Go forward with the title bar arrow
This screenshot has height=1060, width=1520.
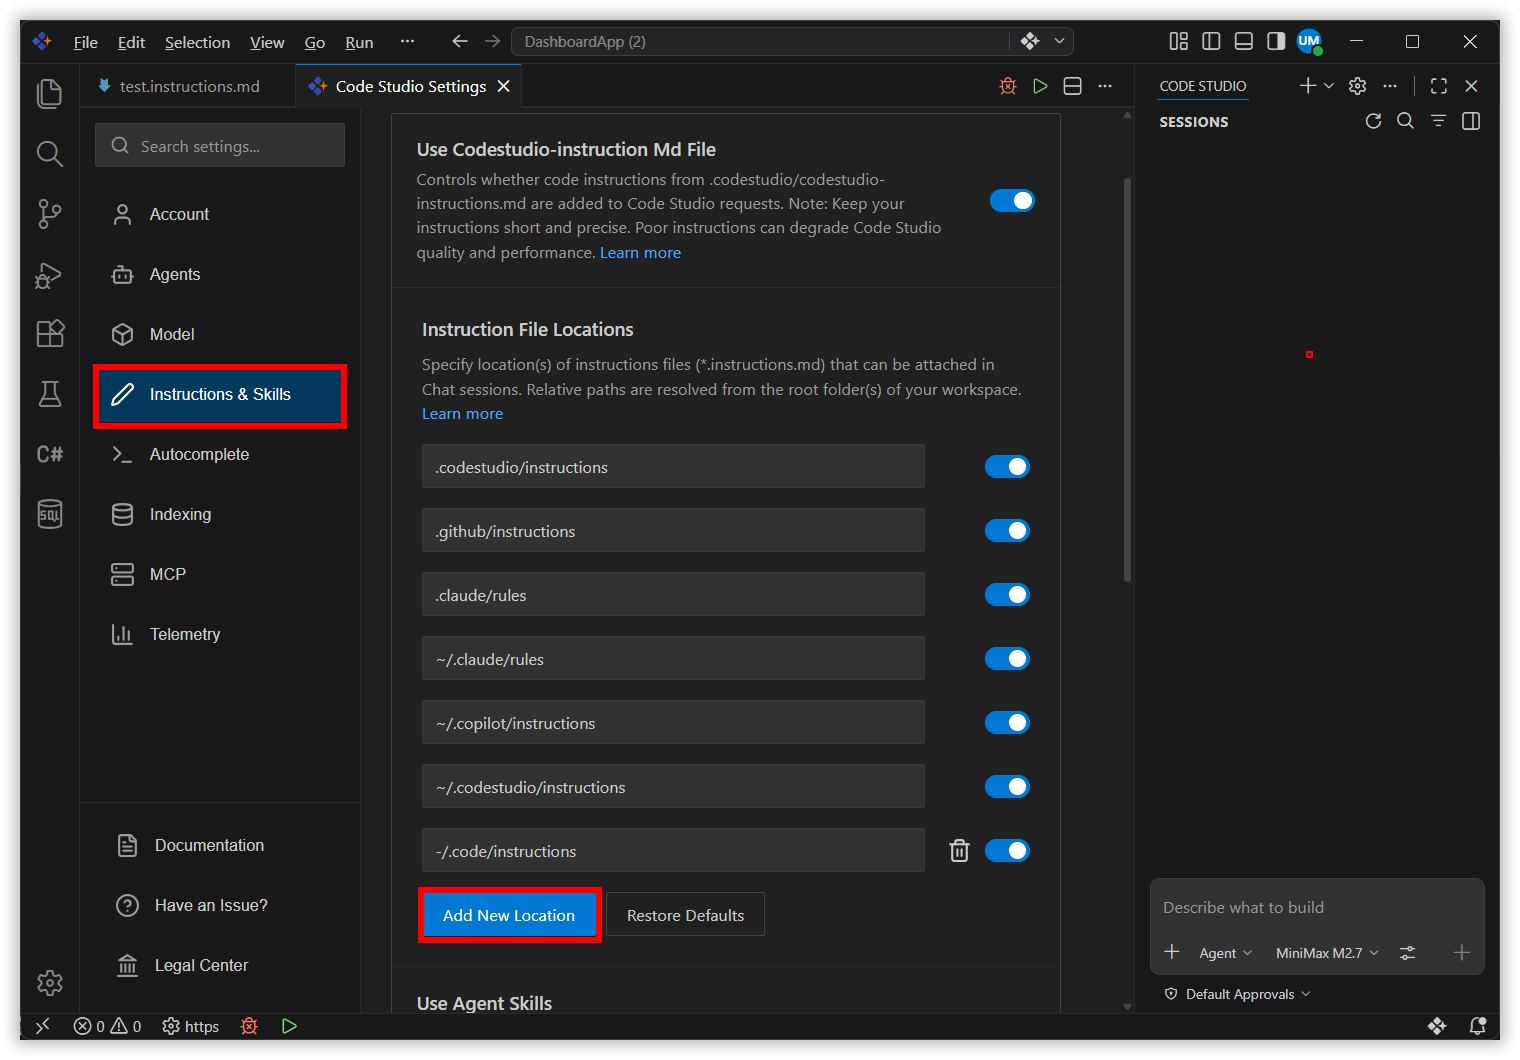[492, 41]
